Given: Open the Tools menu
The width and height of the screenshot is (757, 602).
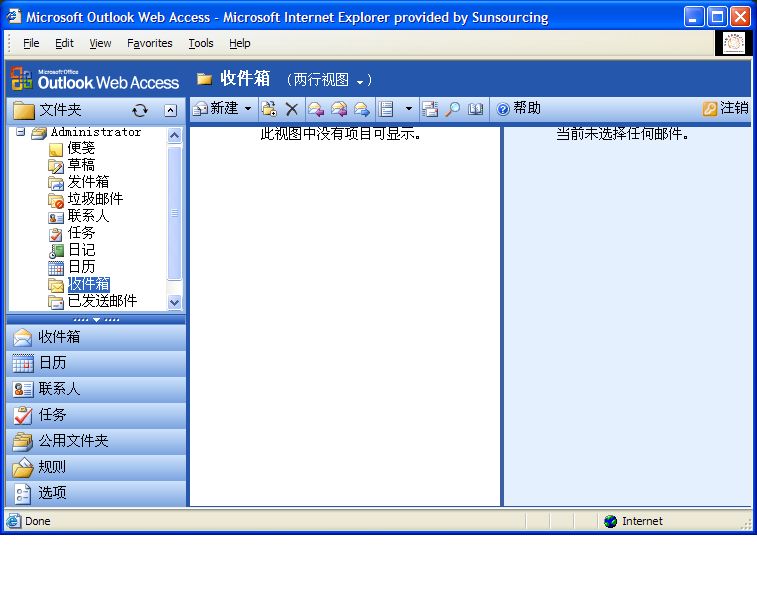Looking at the screenshot, I should pyautogui.click(x=201, y=43).
